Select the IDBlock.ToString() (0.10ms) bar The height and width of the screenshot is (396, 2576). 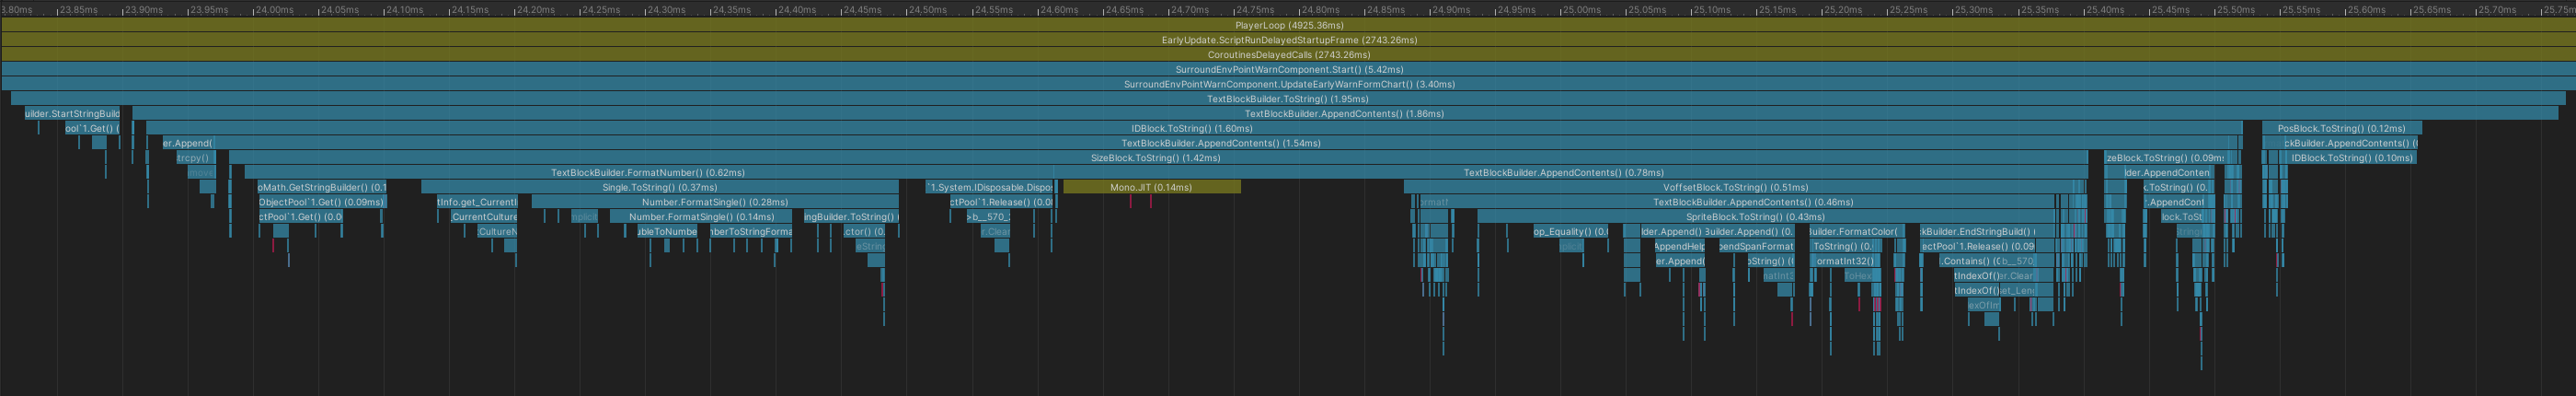point(2351,158)
